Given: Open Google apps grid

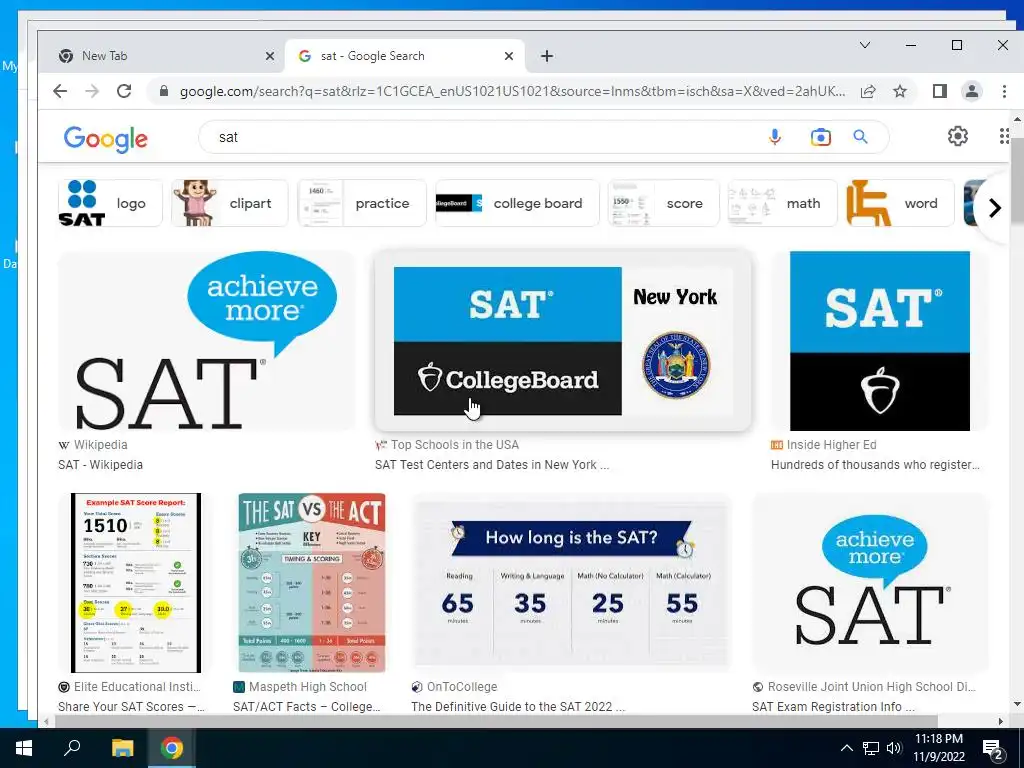Looking at the screenshot, I should [1004, 136].
